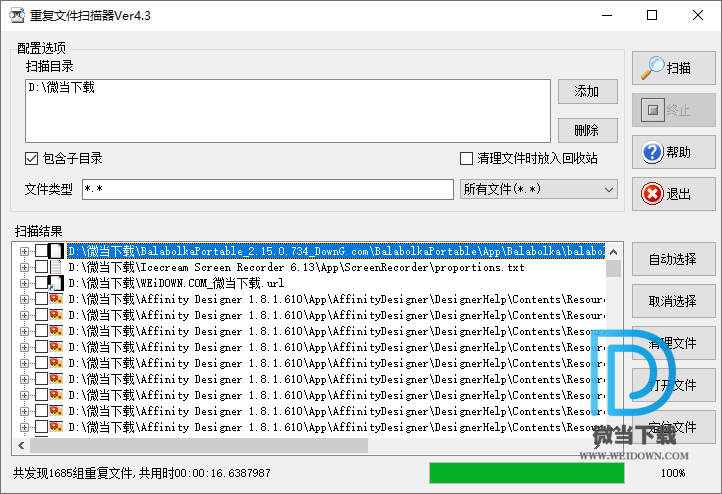The image size is (722, 494).
Task: Check the box for Icecream Screen Recorder proportions.txt
Action: [41, 267]
